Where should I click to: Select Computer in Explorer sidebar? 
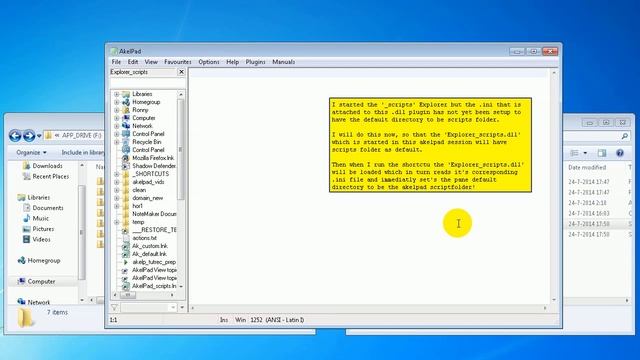coord(41,282)
